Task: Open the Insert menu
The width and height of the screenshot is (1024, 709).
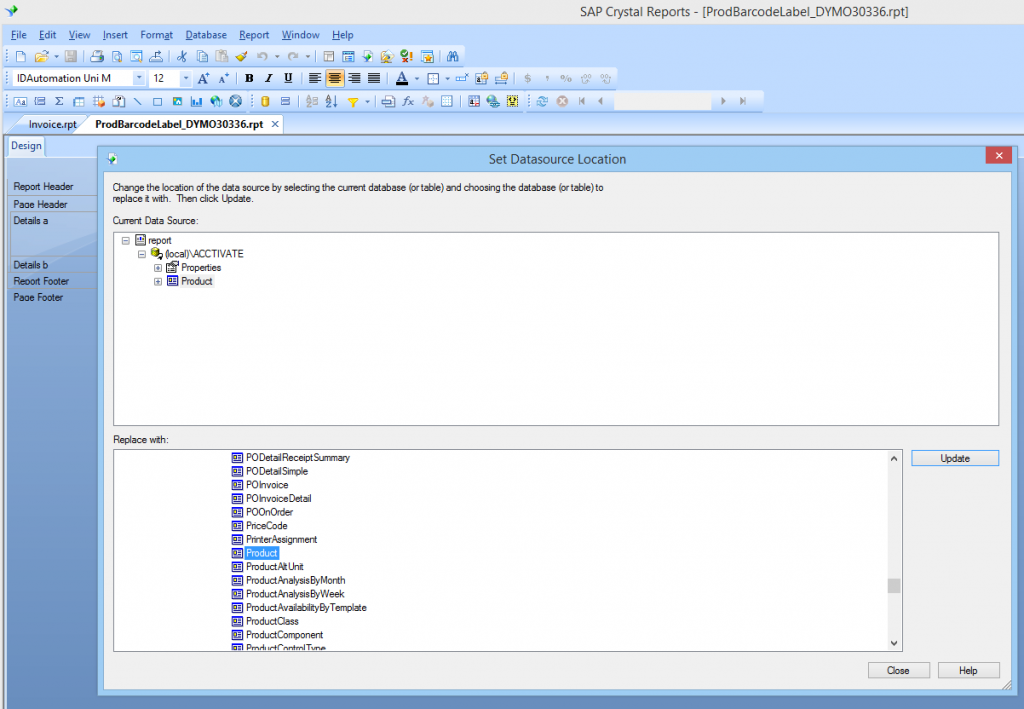Action: (x=115, y=35)
